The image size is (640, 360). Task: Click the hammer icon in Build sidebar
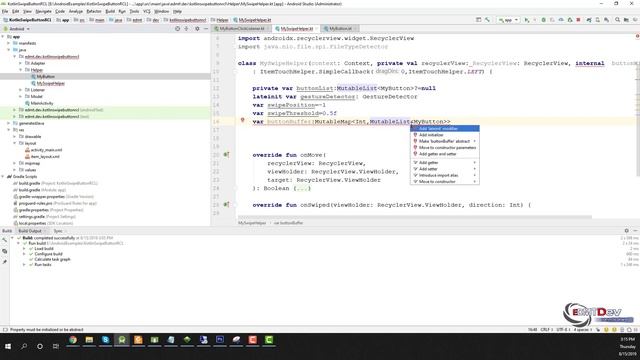(x=4, y=240)
